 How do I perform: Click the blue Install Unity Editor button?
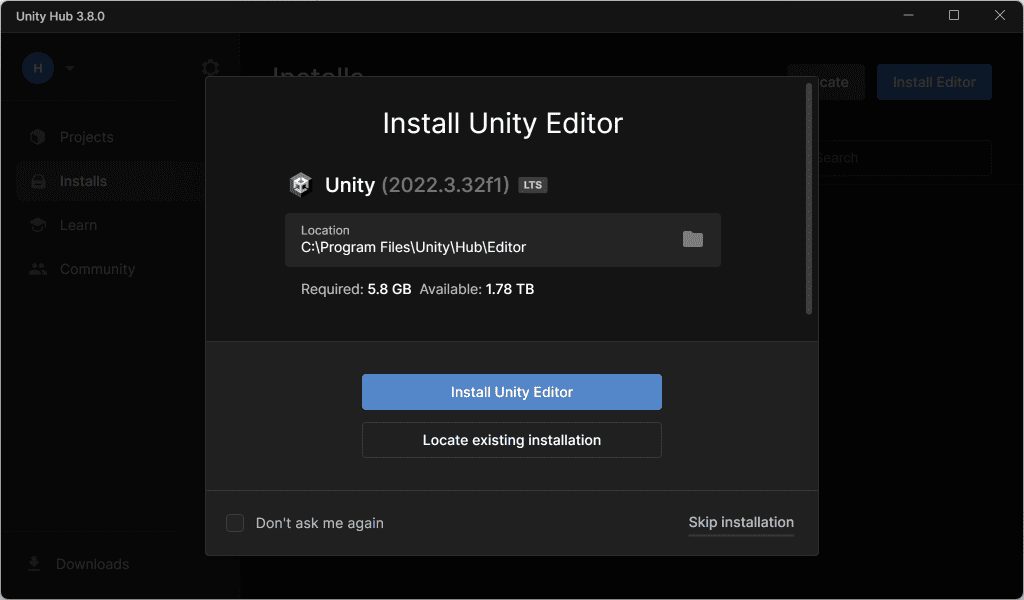coord(512,392)
